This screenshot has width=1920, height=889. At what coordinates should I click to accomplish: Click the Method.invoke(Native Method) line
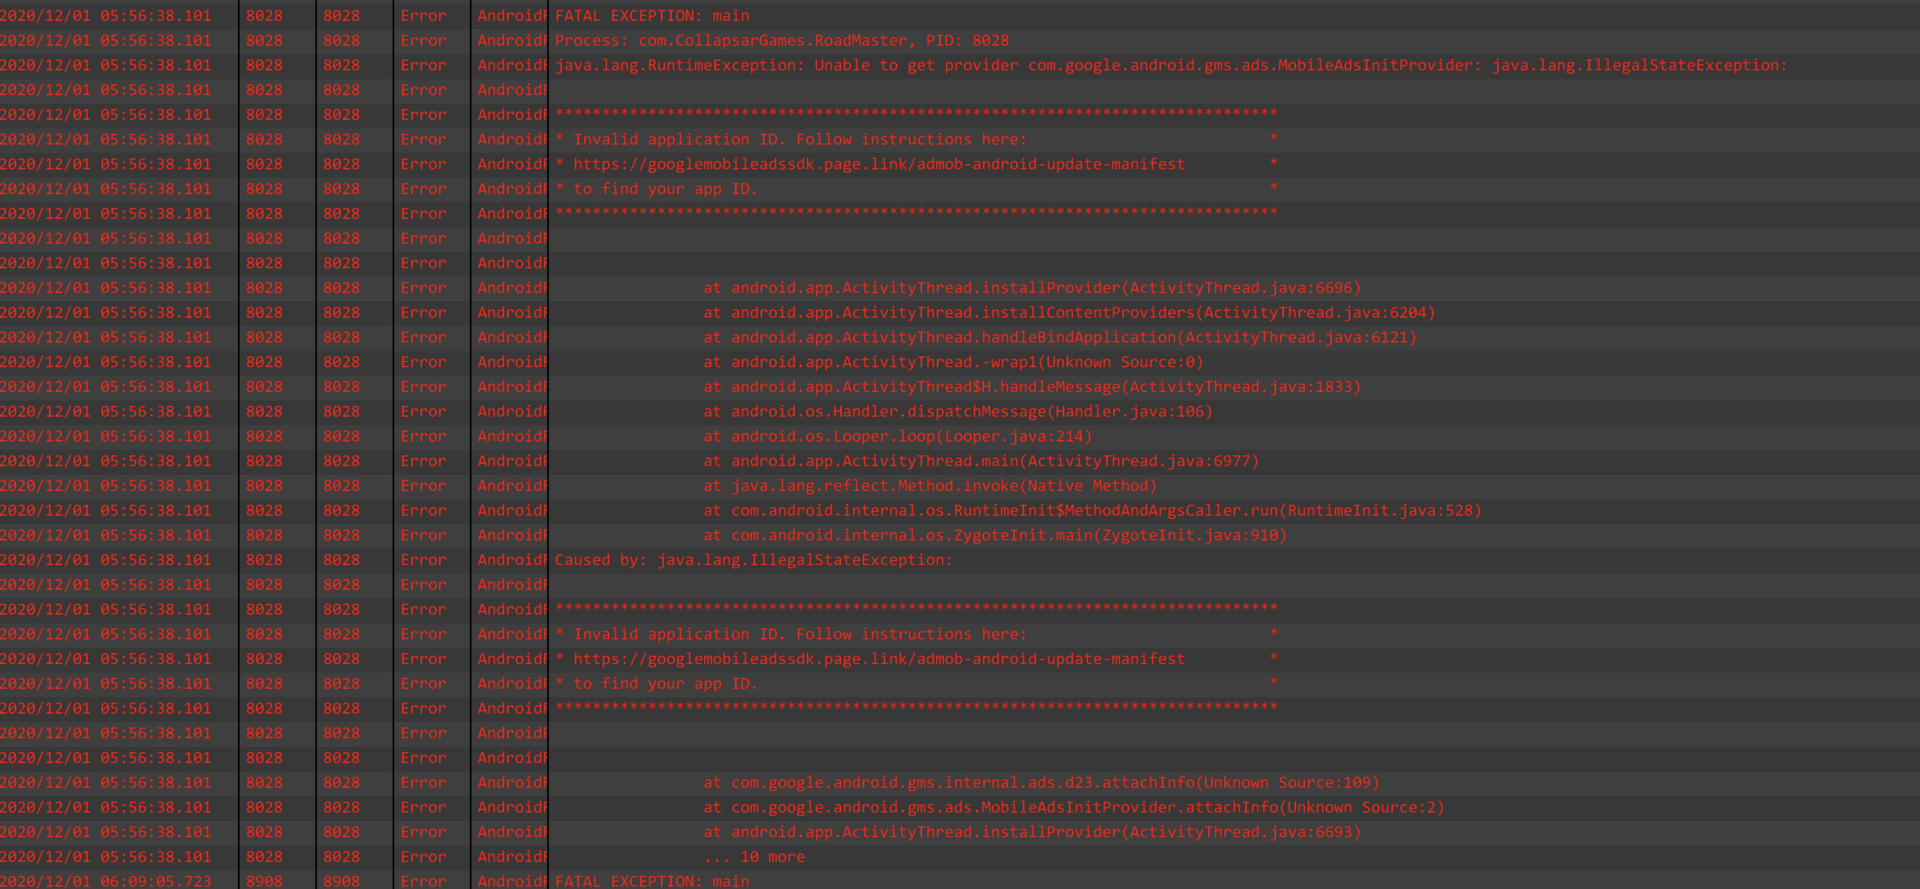930,486
